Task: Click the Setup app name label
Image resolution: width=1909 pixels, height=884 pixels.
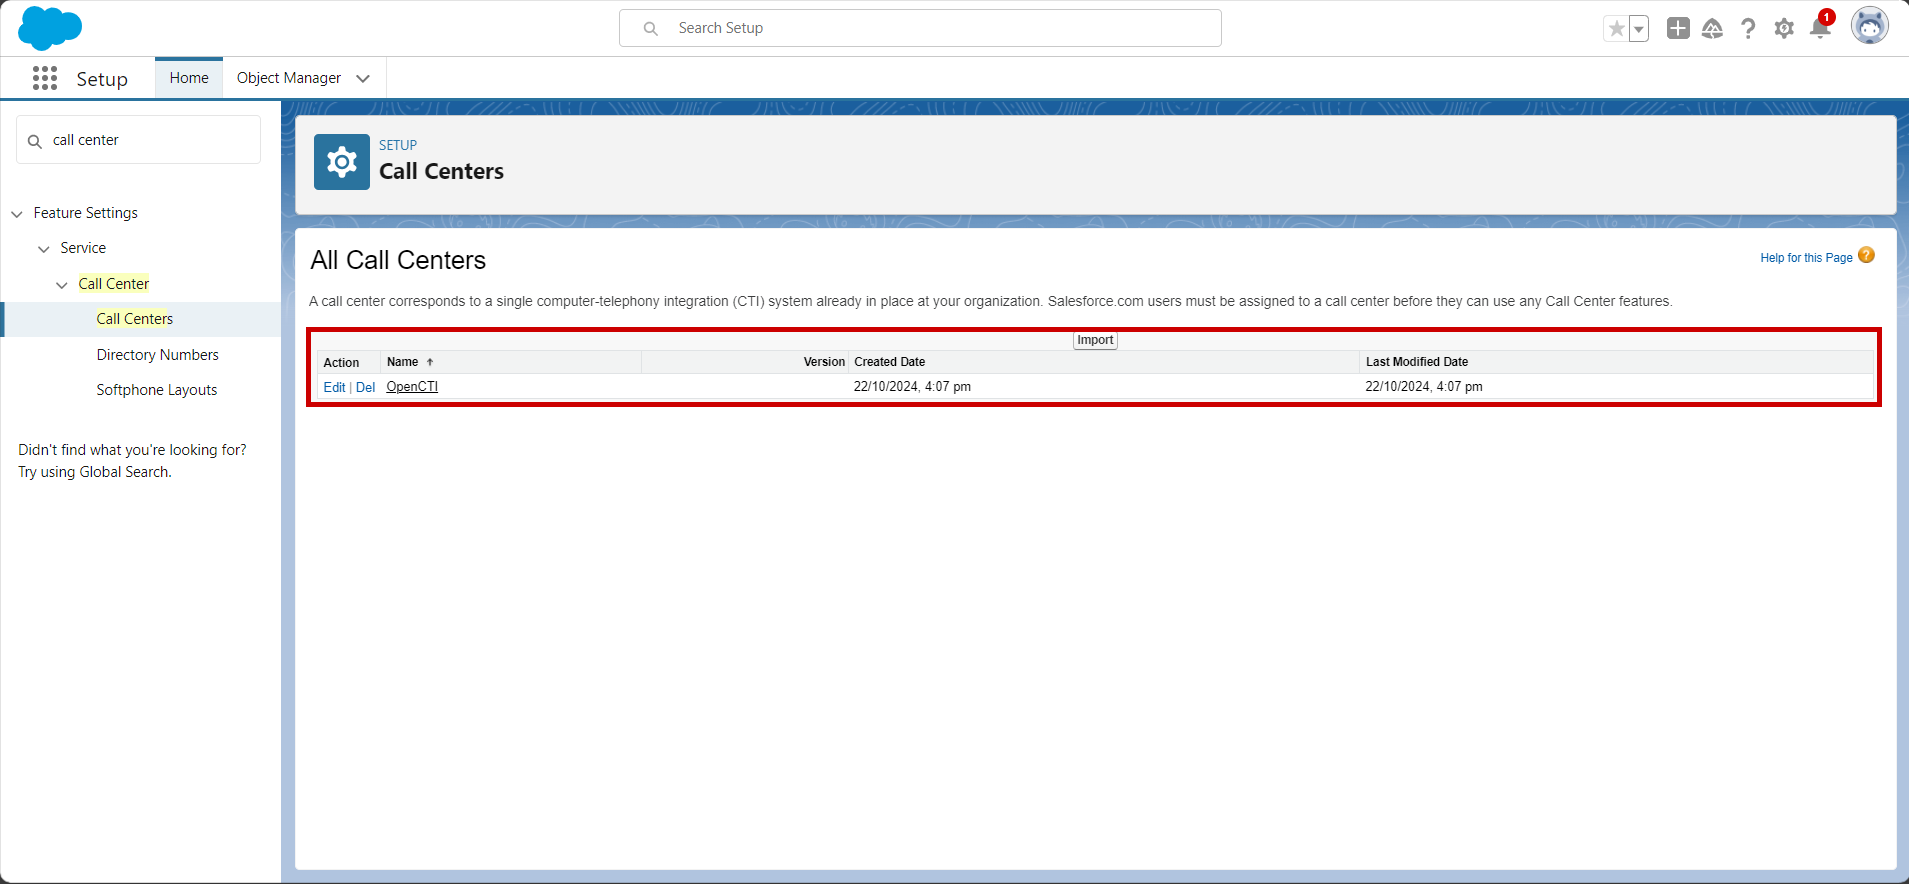Action: tap(102, 79)
